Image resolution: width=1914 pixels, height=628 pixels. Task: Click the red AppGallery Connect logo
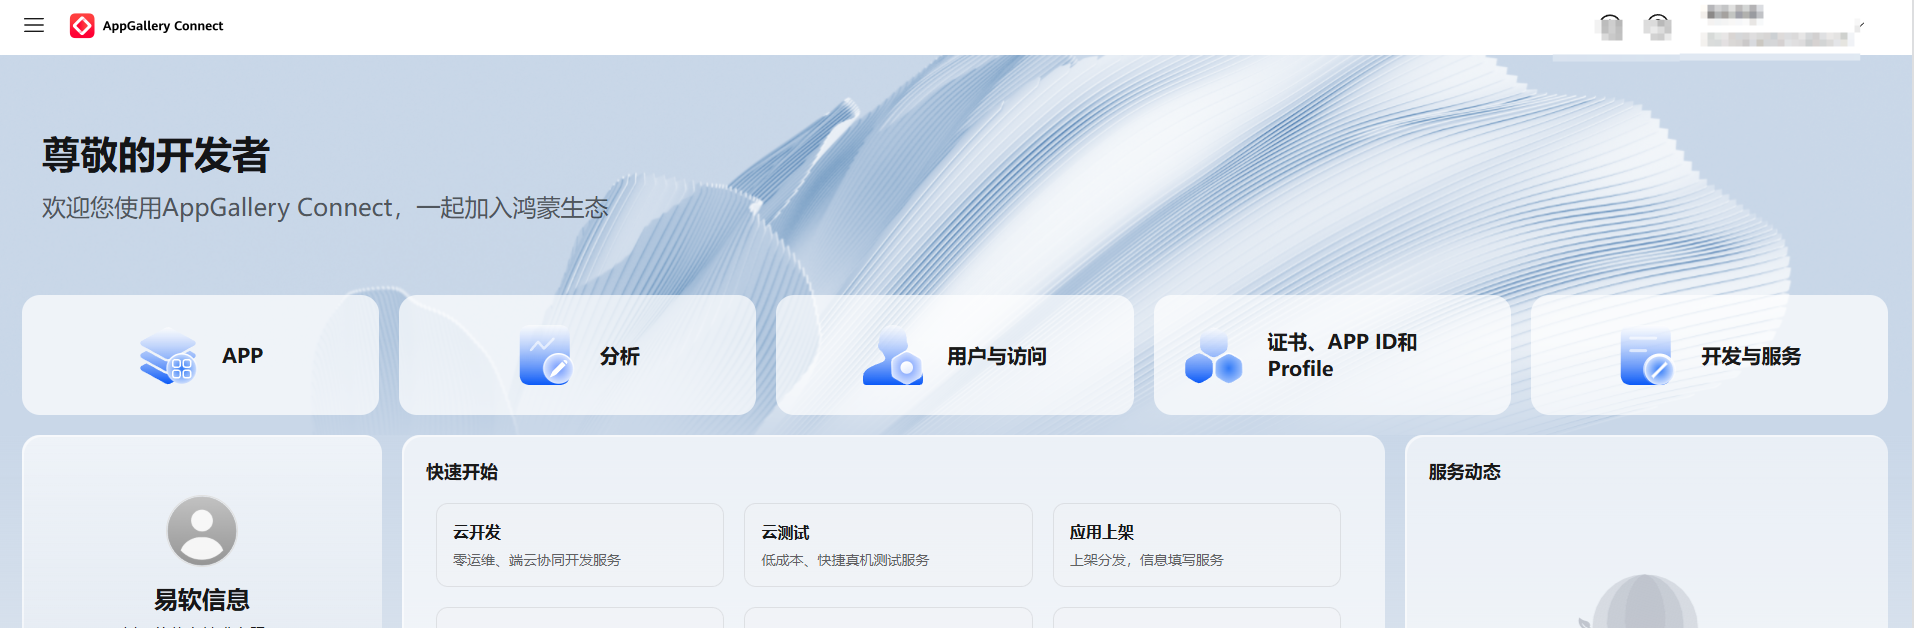coord(82,26)
